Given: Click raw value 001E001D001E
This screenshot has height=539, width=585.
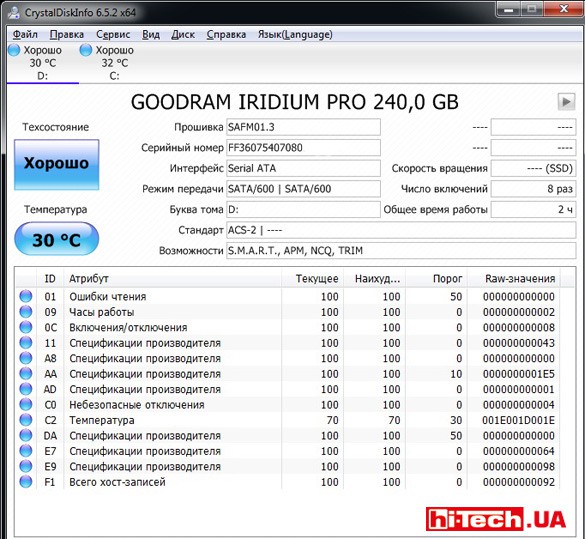Looking at the screenshot, I should pyautogui.click(x=519, y=420).
